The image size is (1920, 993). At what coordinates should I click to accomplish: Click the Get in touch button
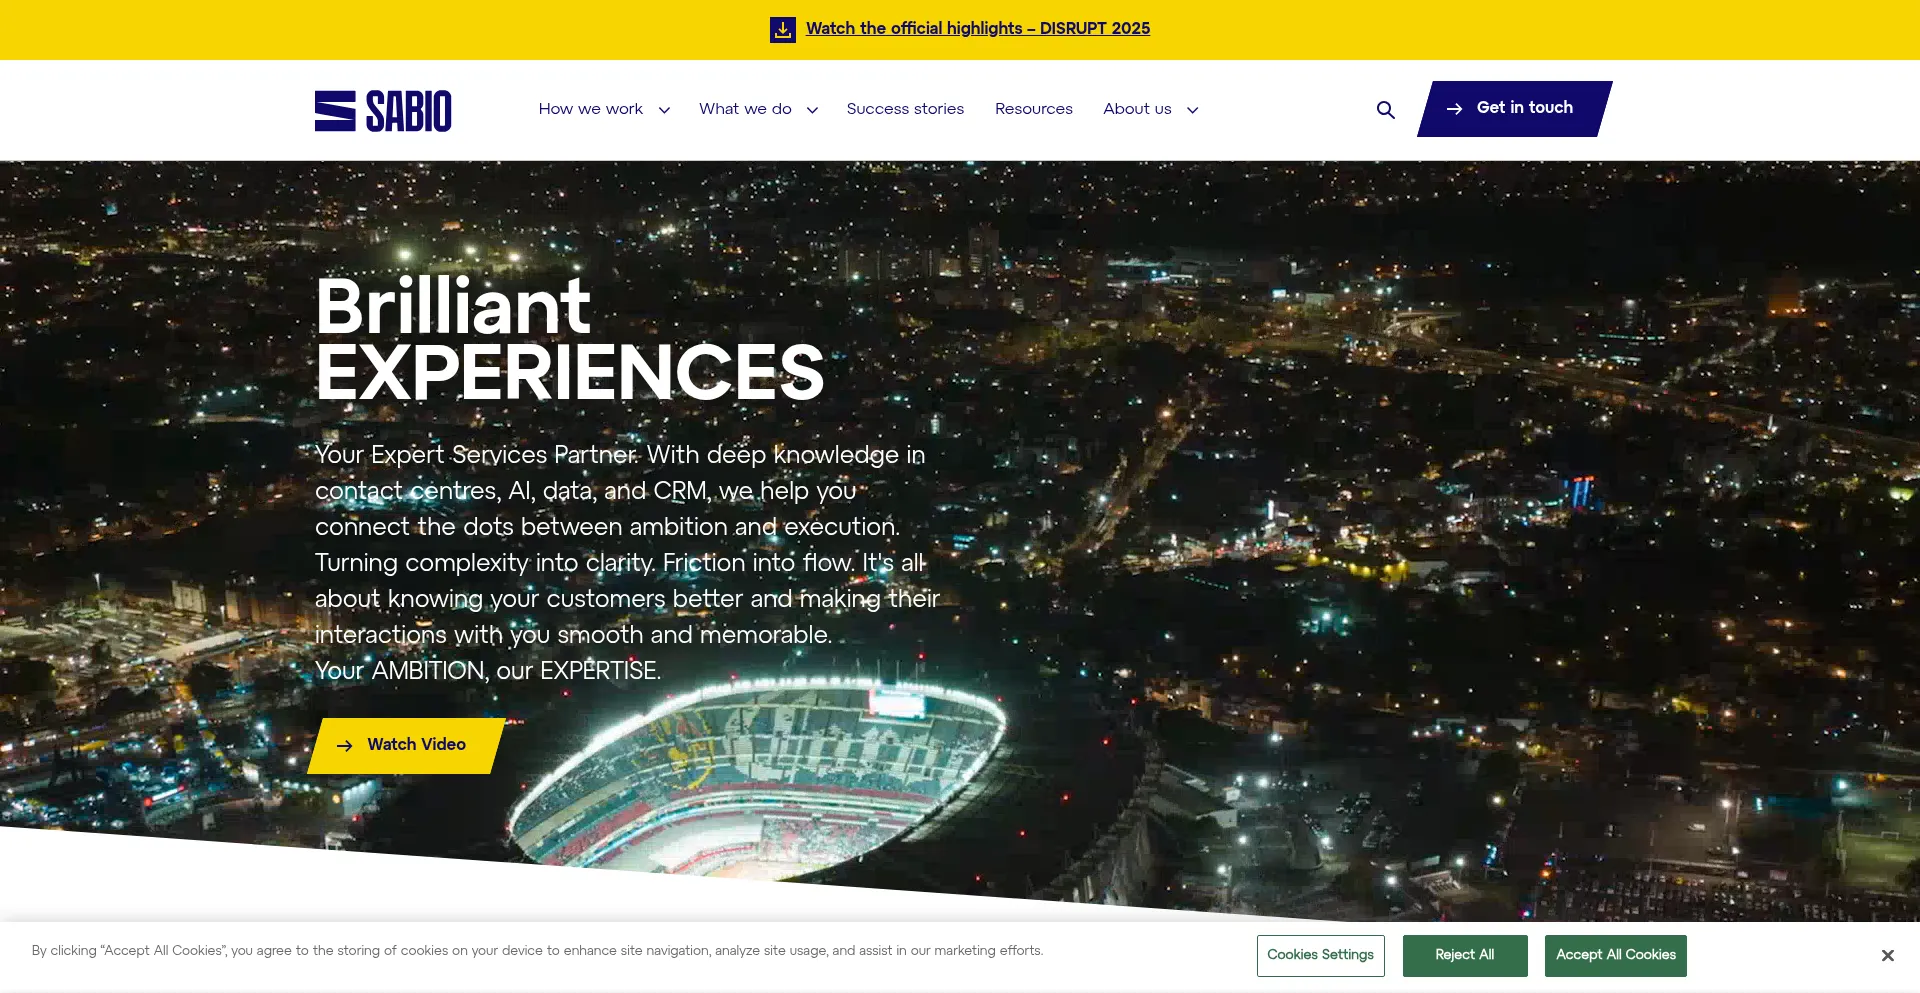[1515, 109]
